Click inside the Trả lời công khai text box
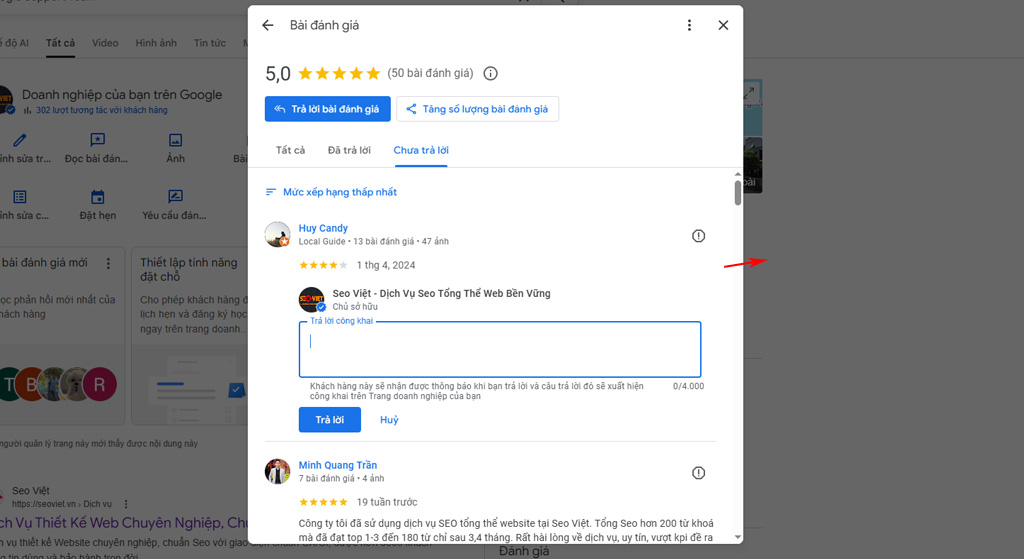Viewport: 1024px width, 559px height. pyautogui.click(x=500, y=349)
